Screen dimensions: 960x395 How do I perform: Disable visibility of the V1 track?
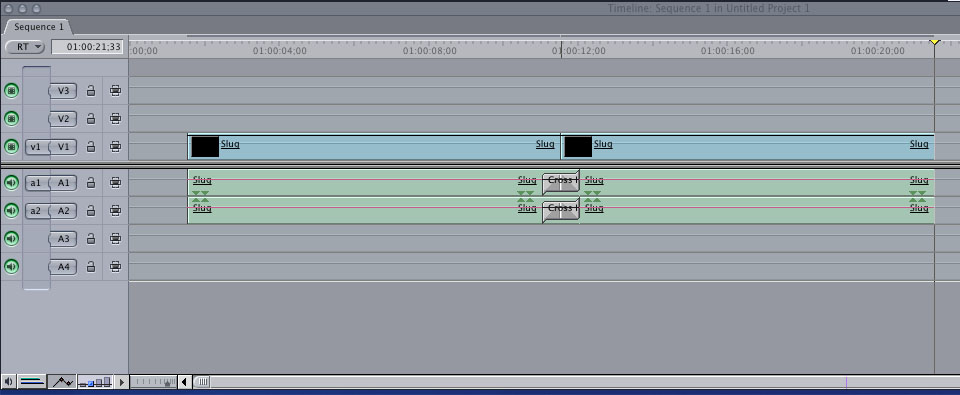[11, 146]
